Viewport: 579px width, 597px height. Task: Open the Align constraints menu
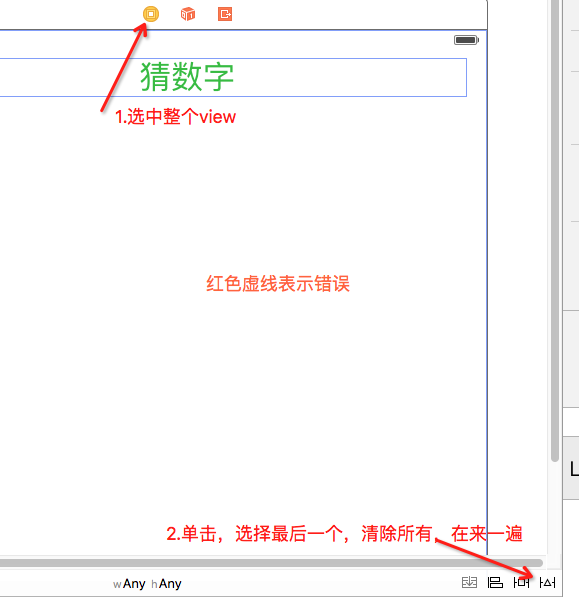pyautogui.click(x=495, y=582)
